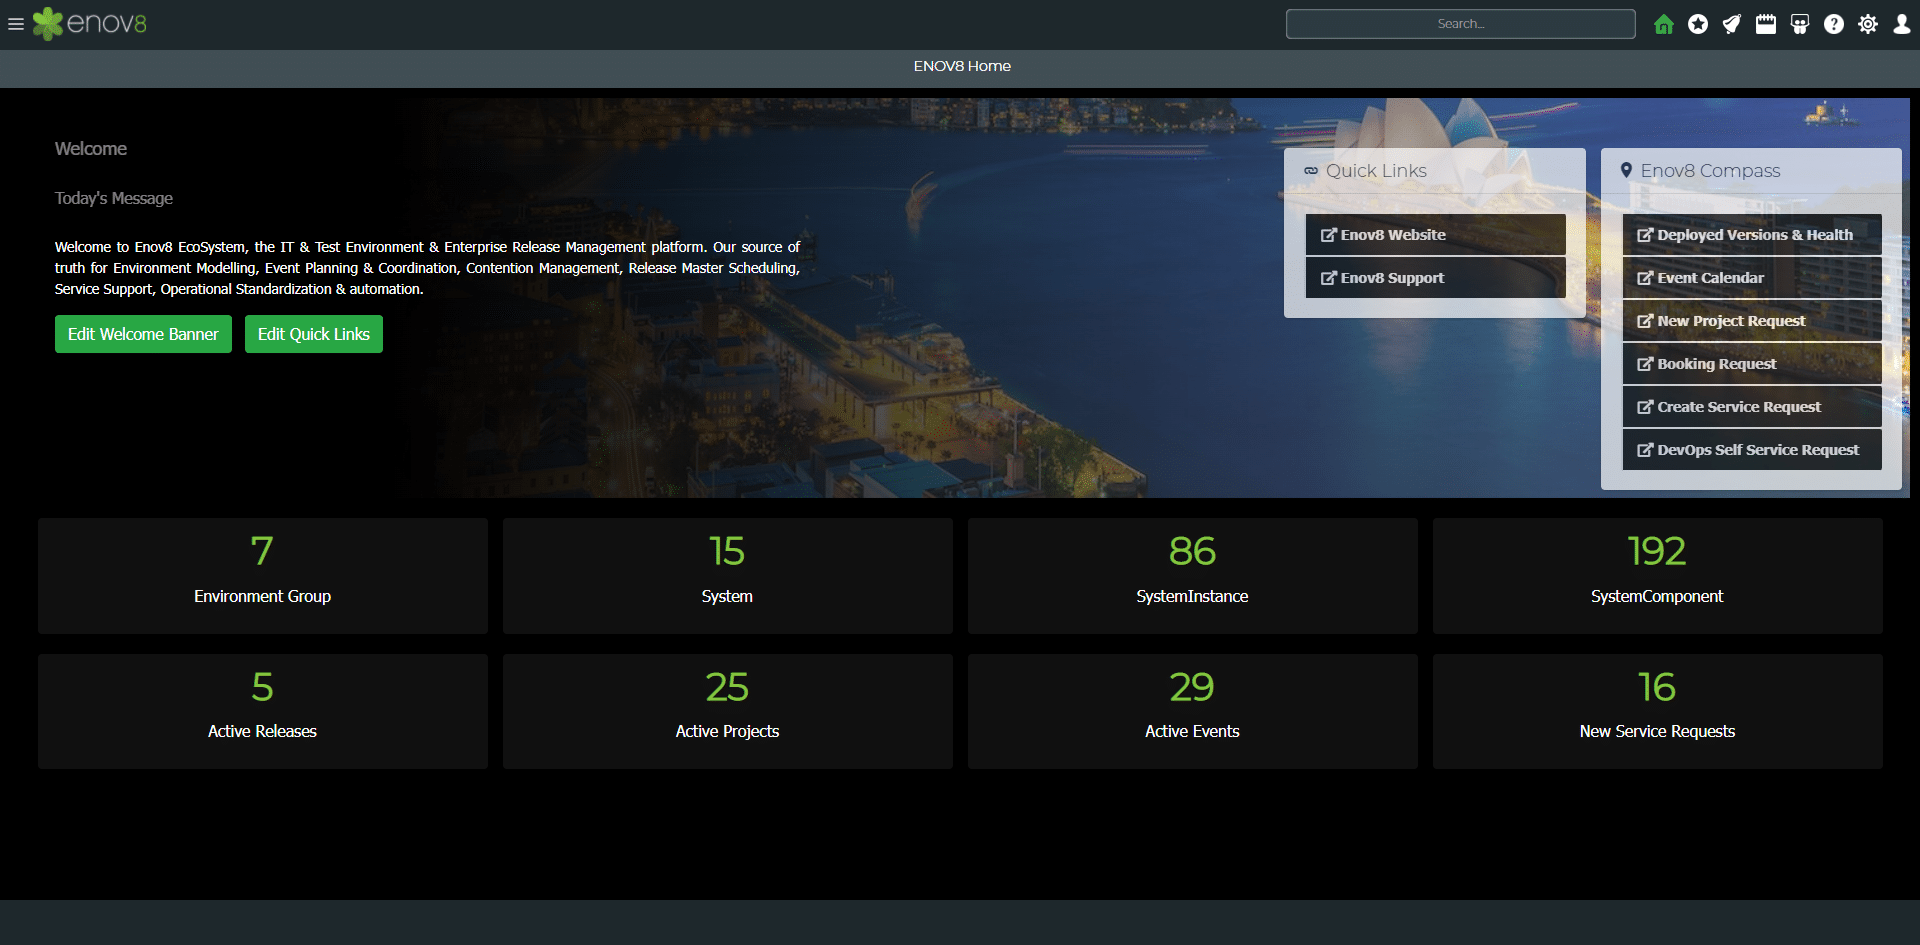Open Booking Request link

1752,364
